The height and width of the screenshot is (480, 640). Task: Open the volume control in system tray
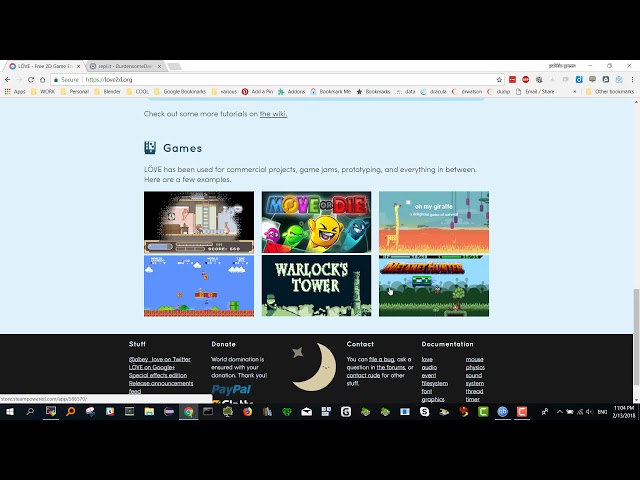point(589,412)
